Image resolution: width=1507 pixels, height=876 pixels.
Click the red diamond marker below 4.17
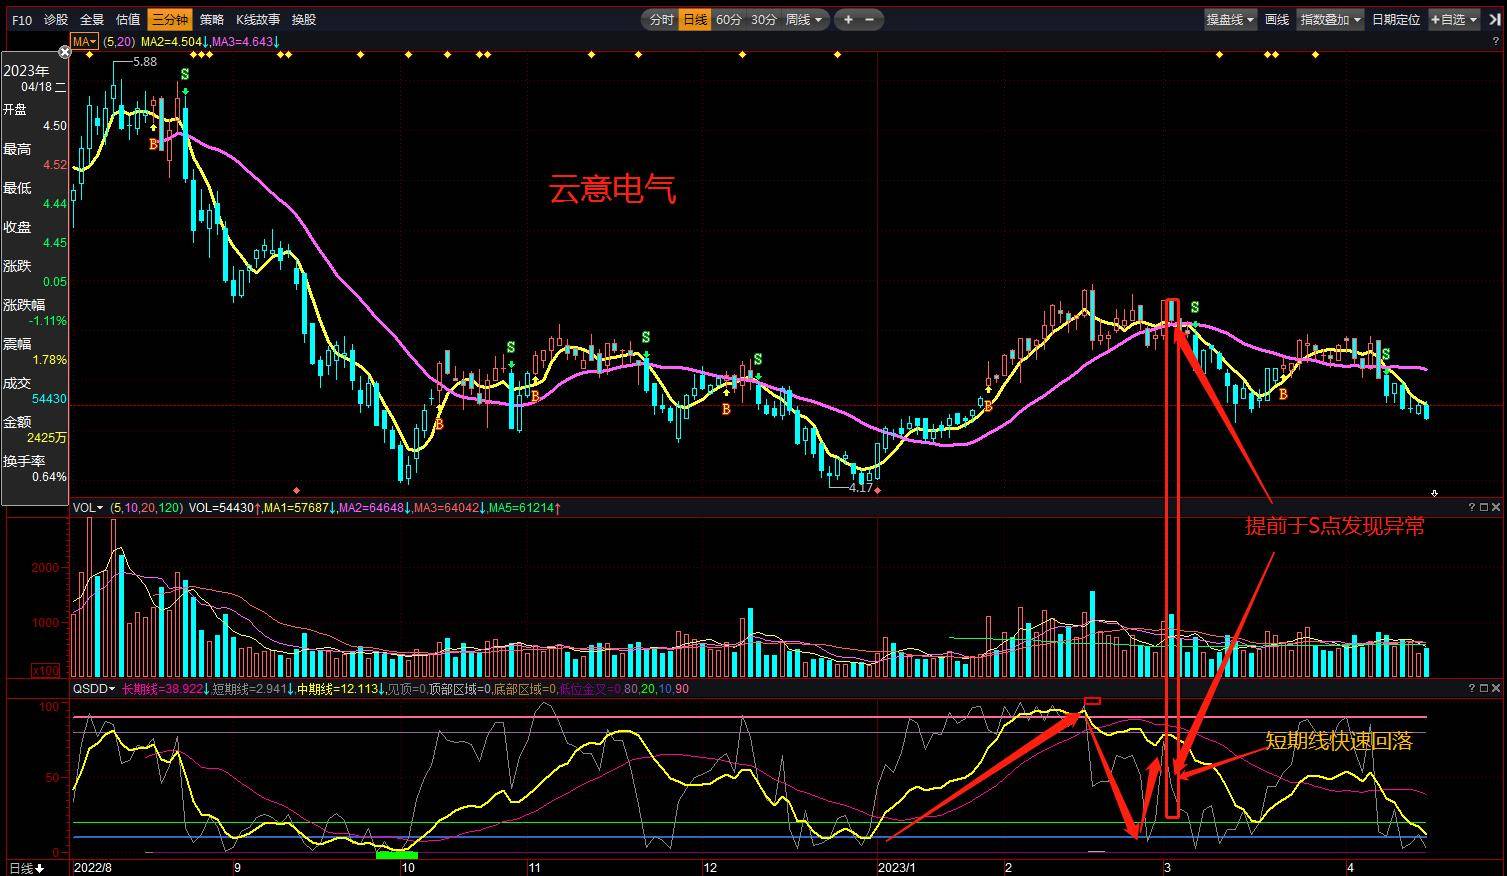877,491
